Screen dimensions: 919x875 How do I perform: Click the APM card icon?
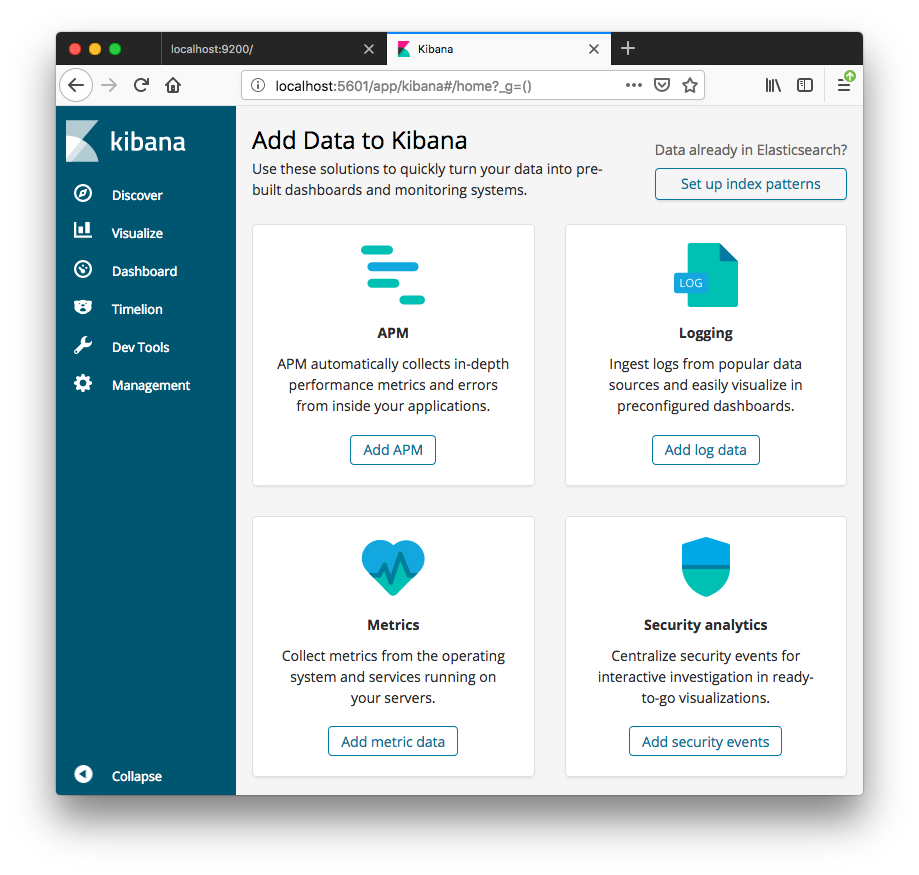[x=393, y=275]
